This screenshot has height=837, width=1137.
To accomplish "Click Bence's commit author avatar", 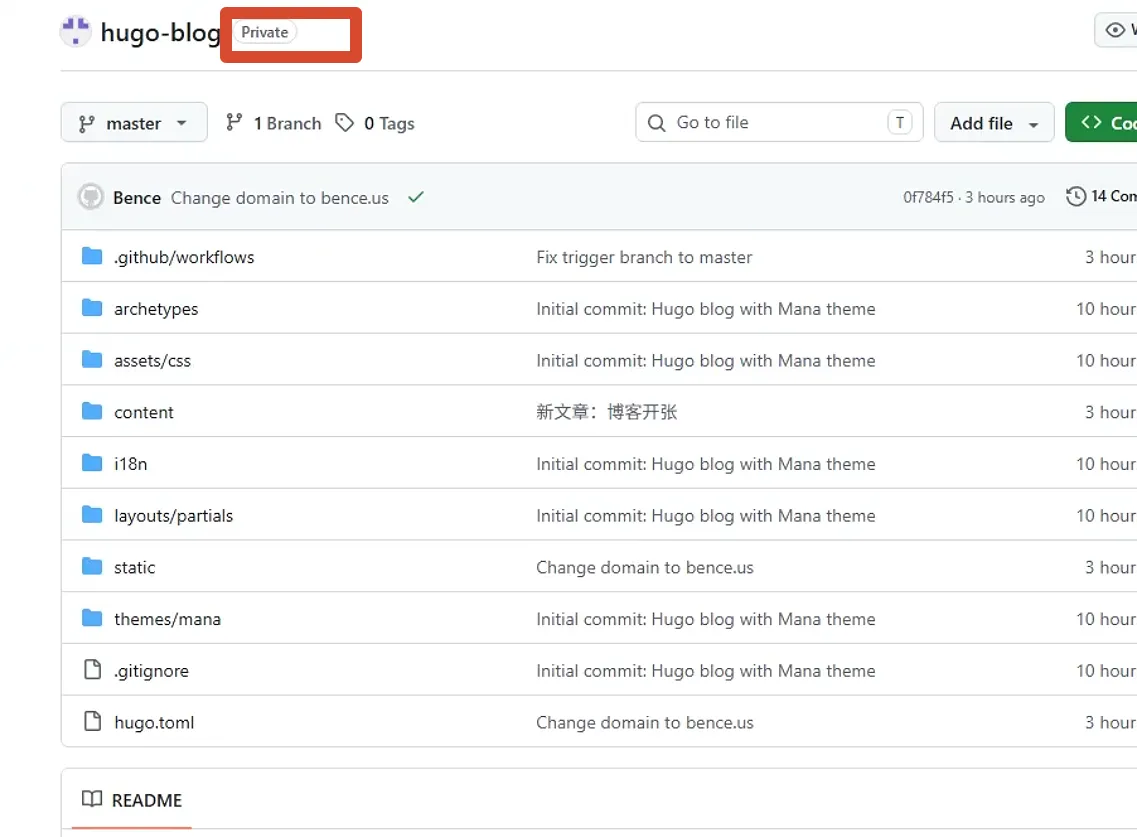I will [x=91, y=197].
